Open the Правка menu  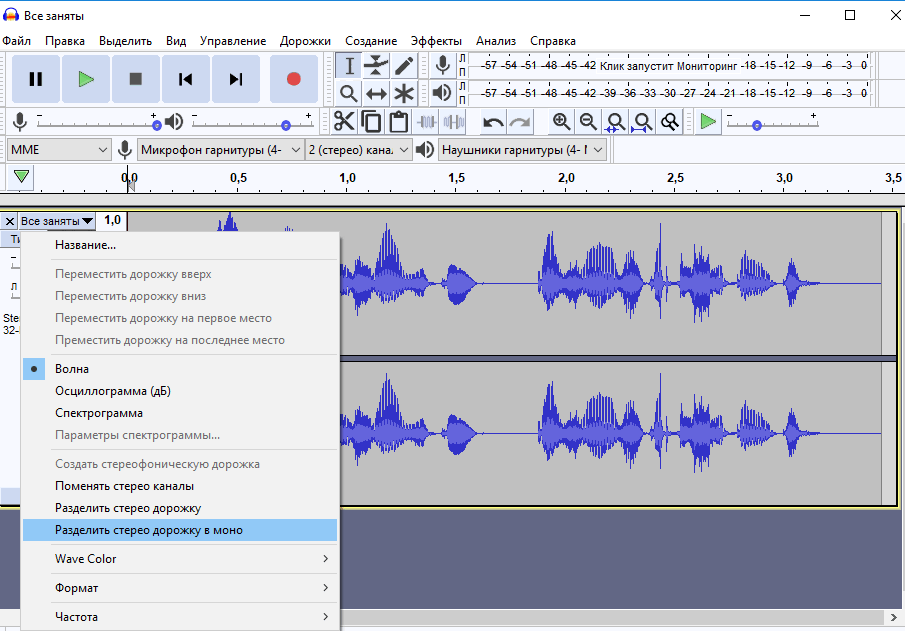[x=65, y=41]
